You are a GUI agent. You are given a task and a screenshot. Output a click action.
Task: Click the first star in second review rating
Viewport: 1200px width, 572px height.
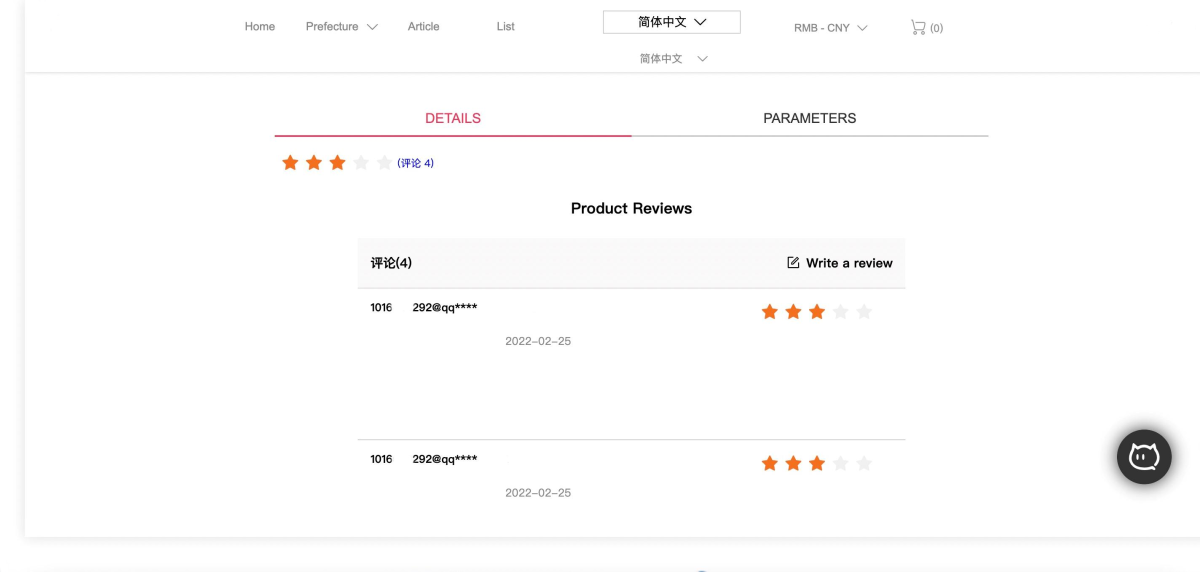click(x=770, y=463)
